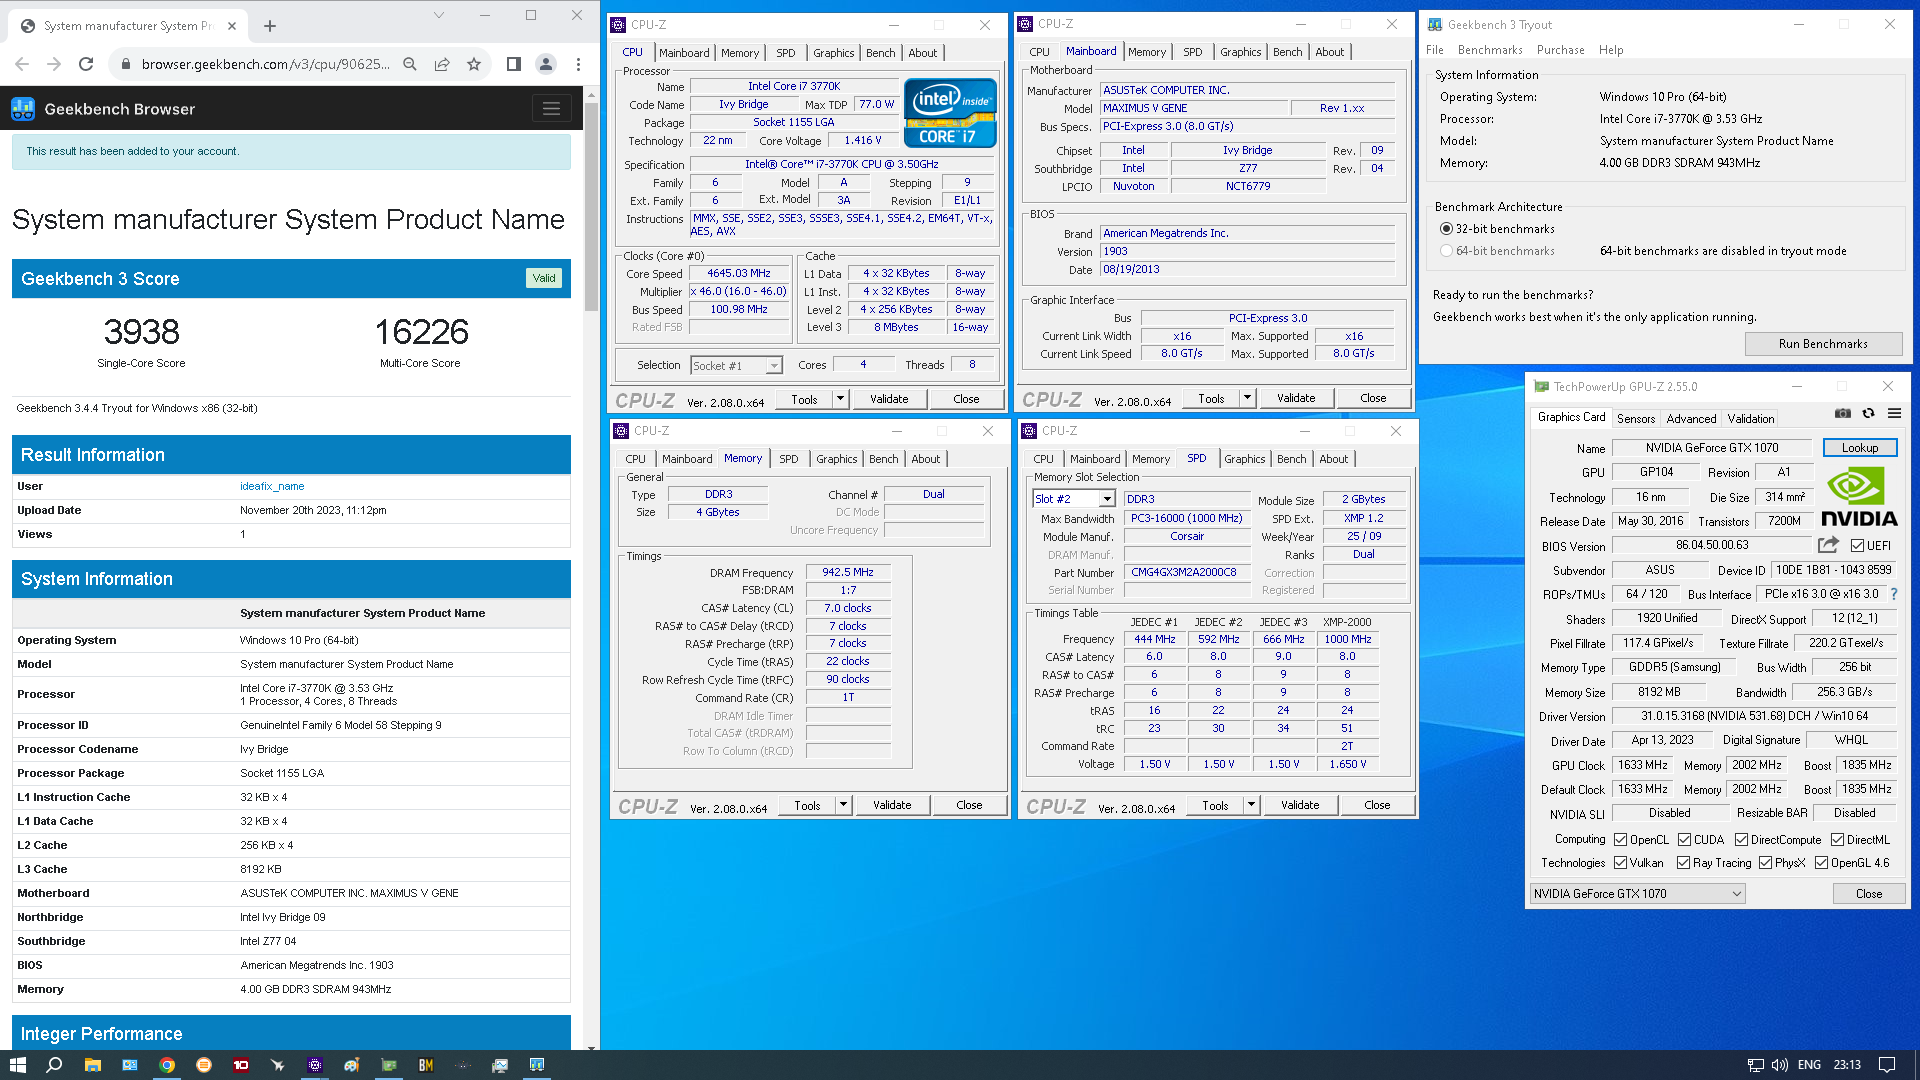Toggle the Ray Tracing checkbox
This screenshot has width=1920, height=1080.
tap(1683, 863)
